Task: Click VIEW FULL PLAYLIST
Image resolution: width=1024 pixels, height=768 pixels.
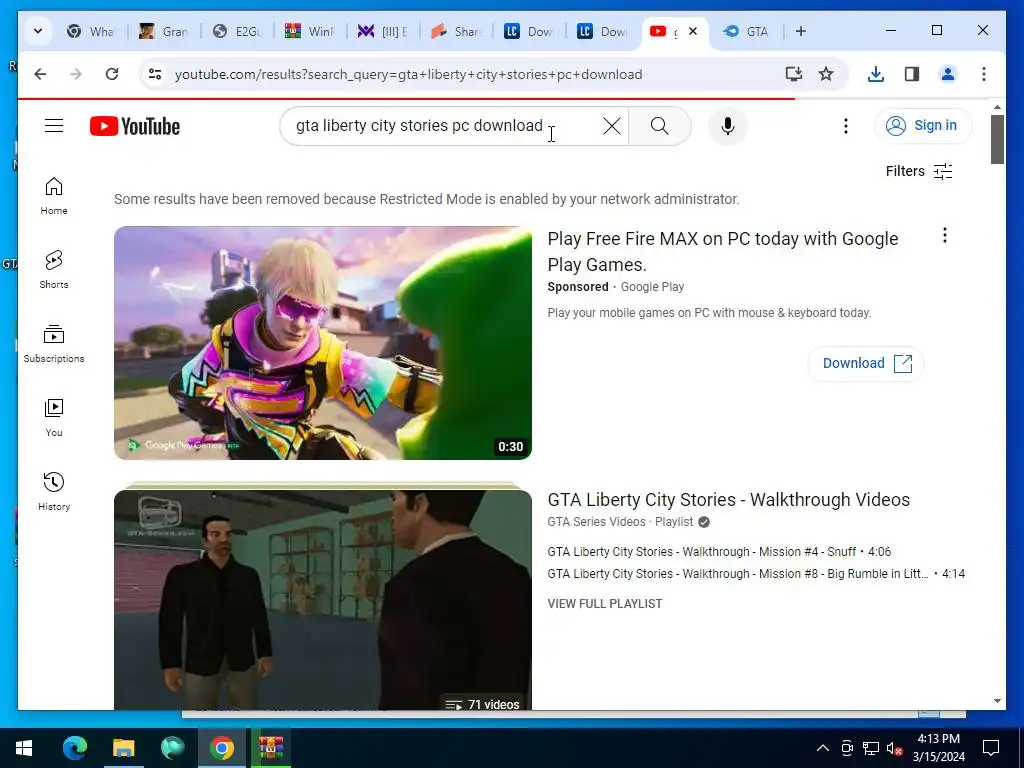Action: (605, 604)
